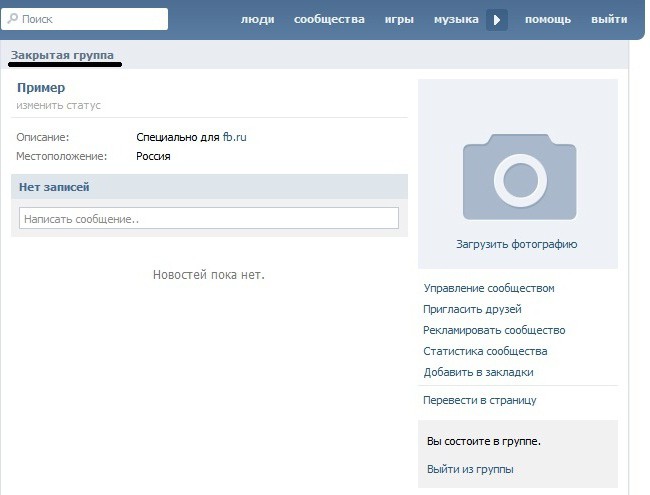Click Рекламировать сообщество
The width and height of the screenshot is (650, 495).
pyautogui.click(x=494, y=330)
